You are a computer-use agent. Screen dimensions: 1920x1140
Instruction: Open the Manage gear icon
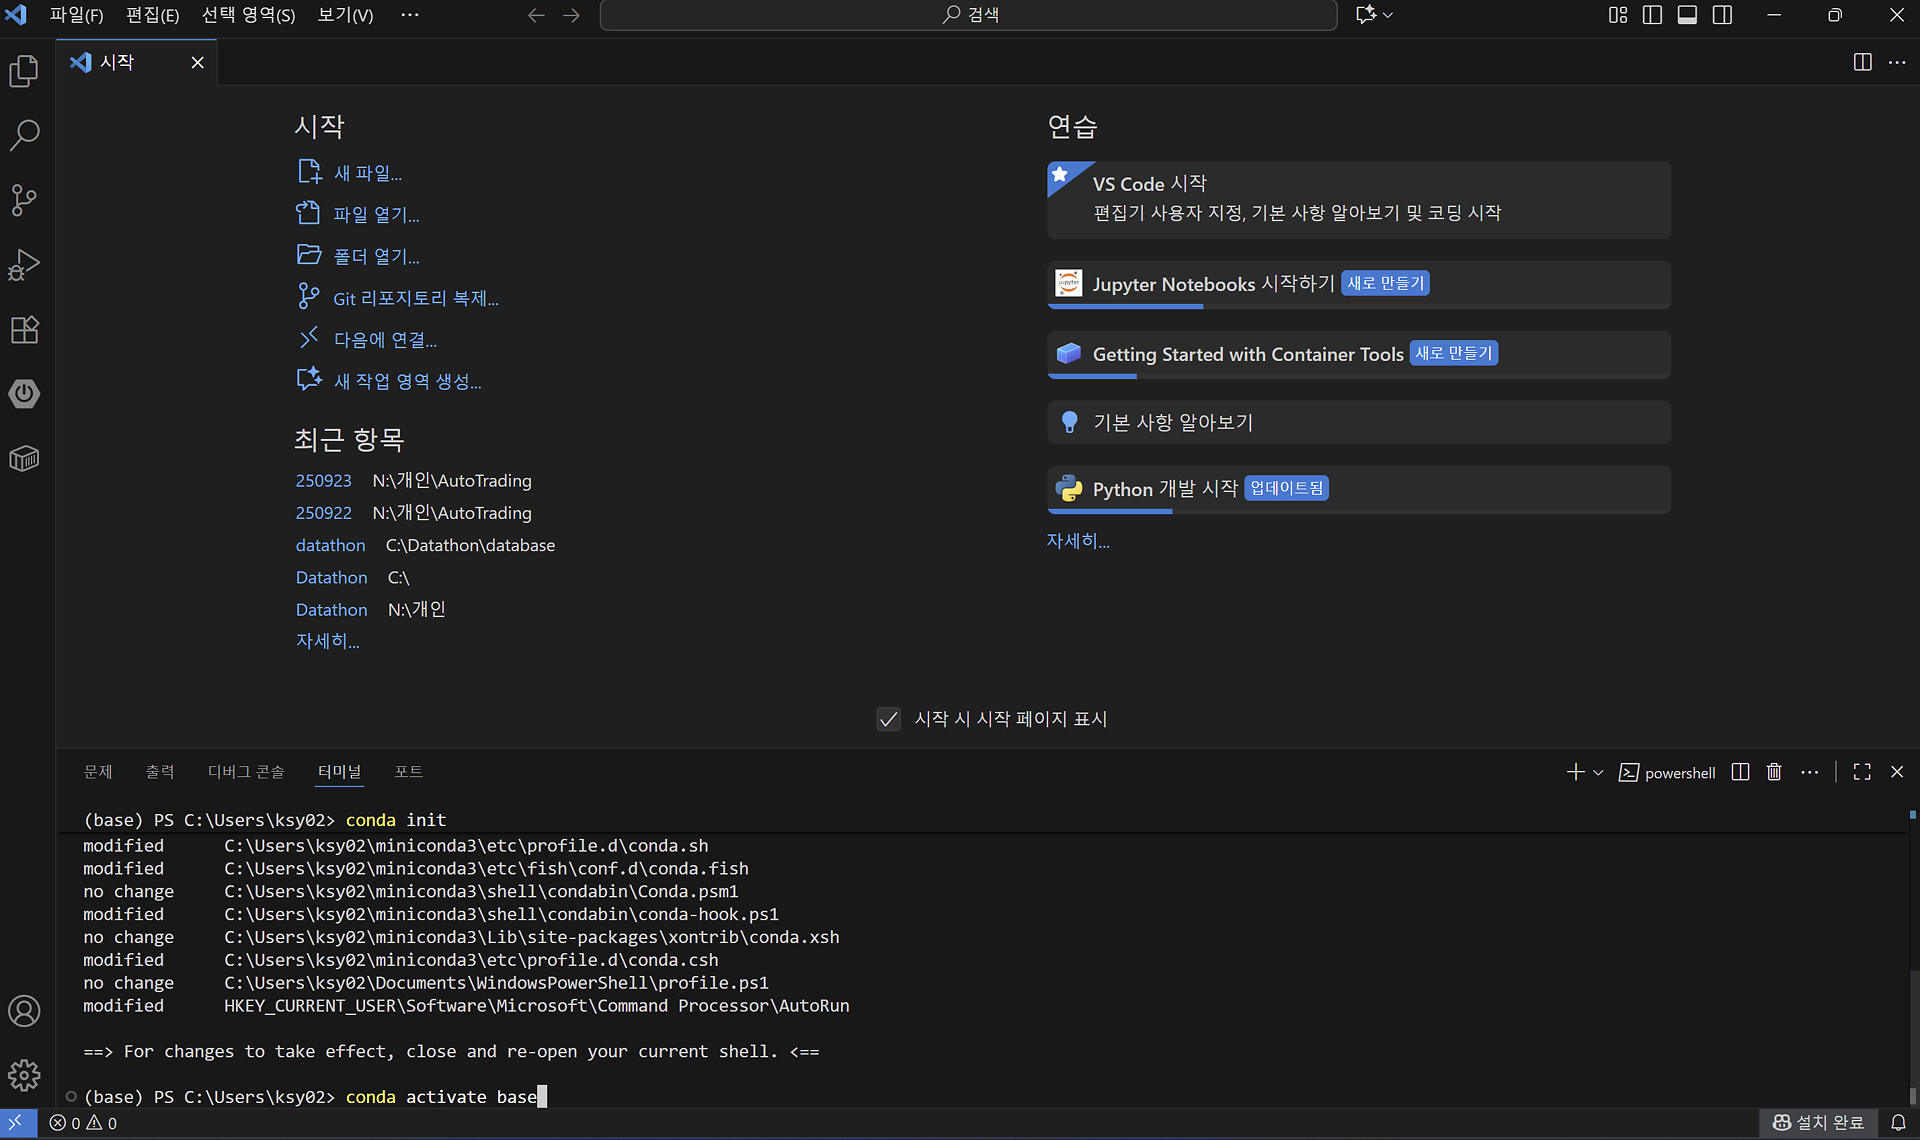click(x=24, y=1076)
